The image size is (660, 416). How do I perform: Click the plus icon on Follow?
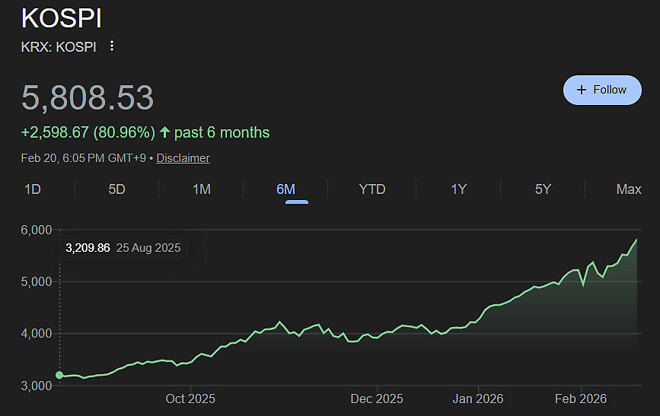(x=581, y=89)
